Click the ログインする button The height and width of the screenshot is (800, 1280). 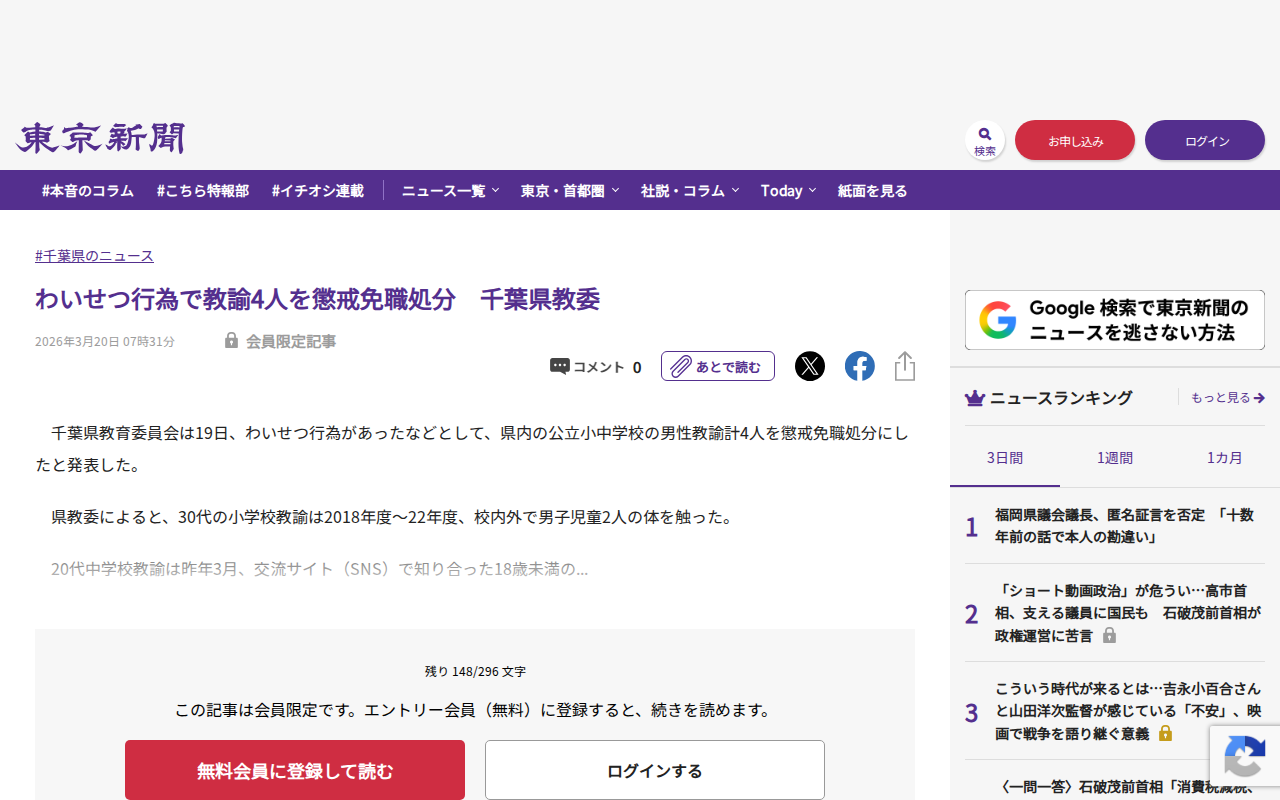pos(655,770)
